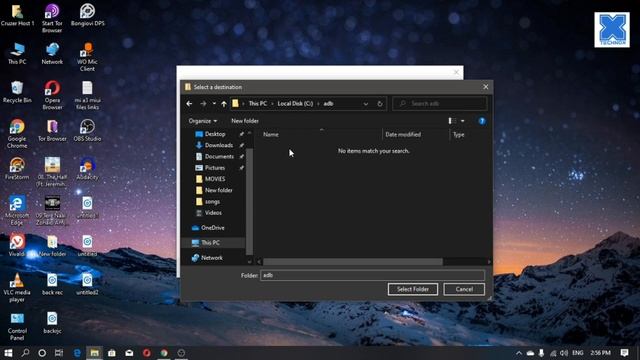Click Select Folder button
Viewport: 640px width, 360px height.
tap(413, 289)
